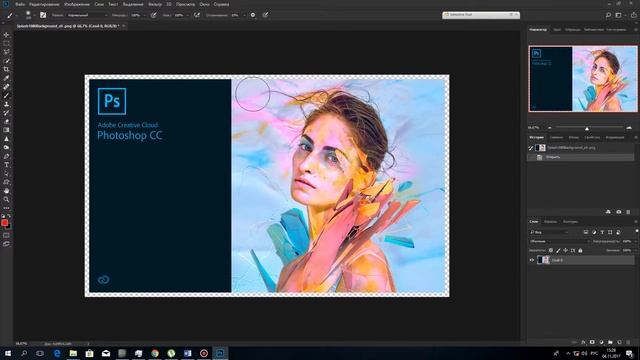
Task: Select the Hand tool
Action: tap(6, 191)
